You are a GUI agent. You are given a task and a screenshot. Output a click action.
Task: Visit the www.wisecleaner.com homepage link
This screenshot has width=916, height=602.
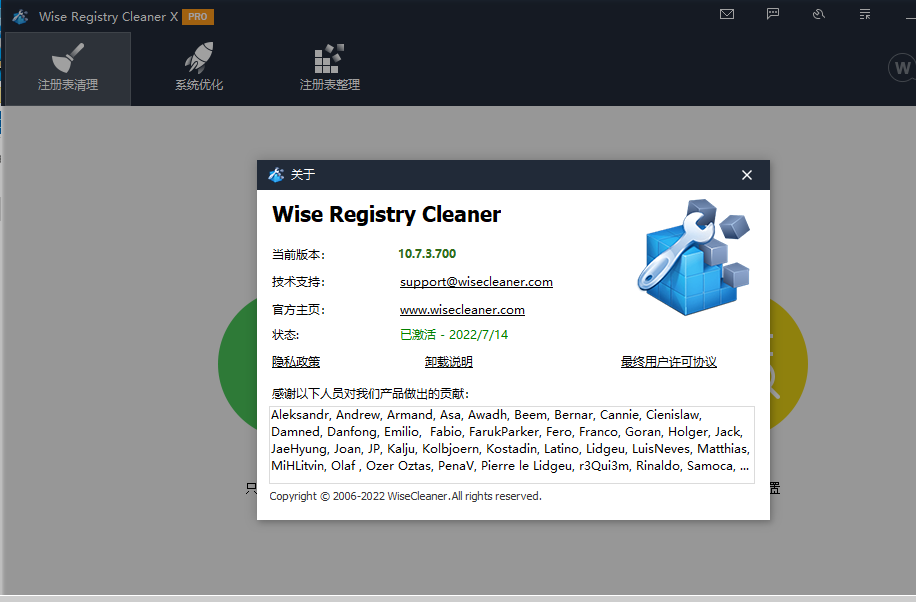click(x=462, y=310)
